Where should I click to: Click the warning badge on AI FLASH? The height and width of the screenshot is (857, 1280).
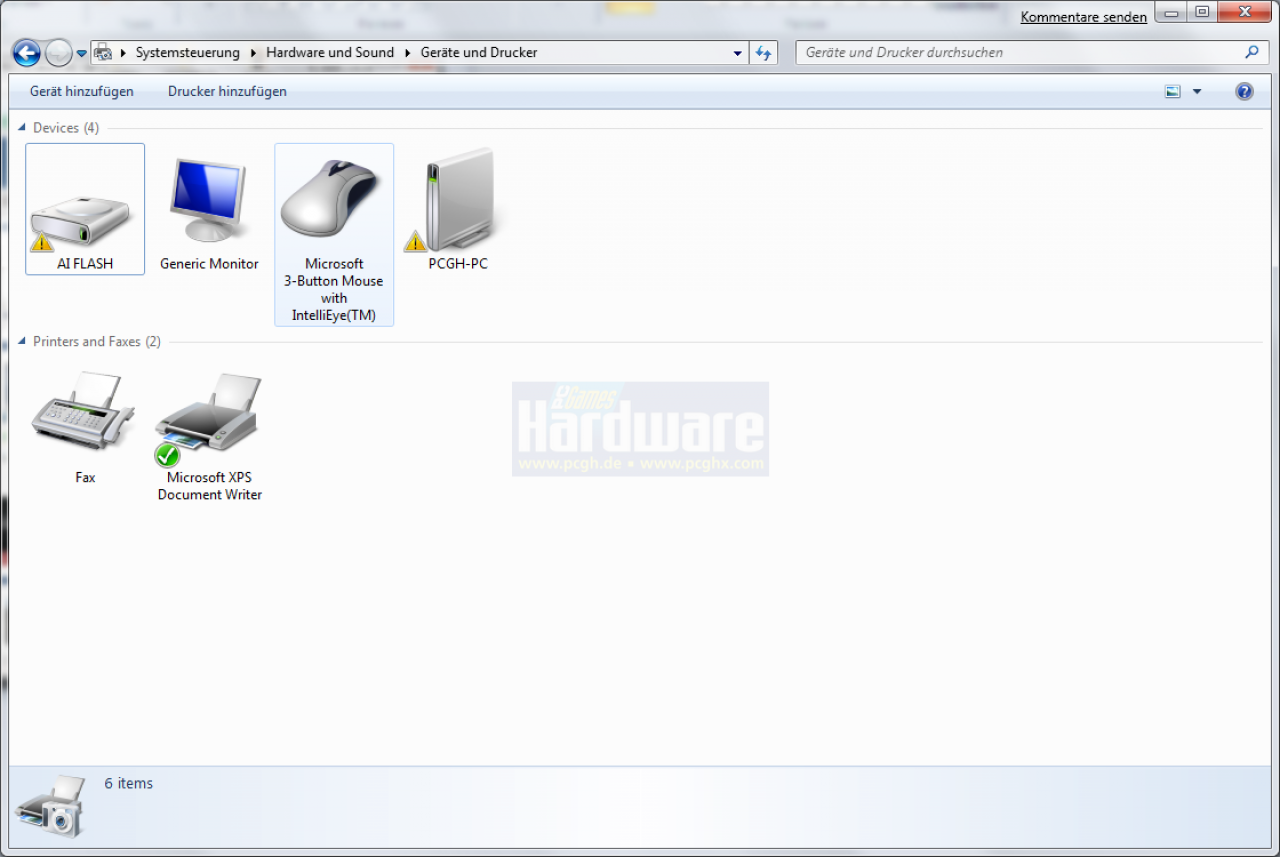tap(41, 241)
